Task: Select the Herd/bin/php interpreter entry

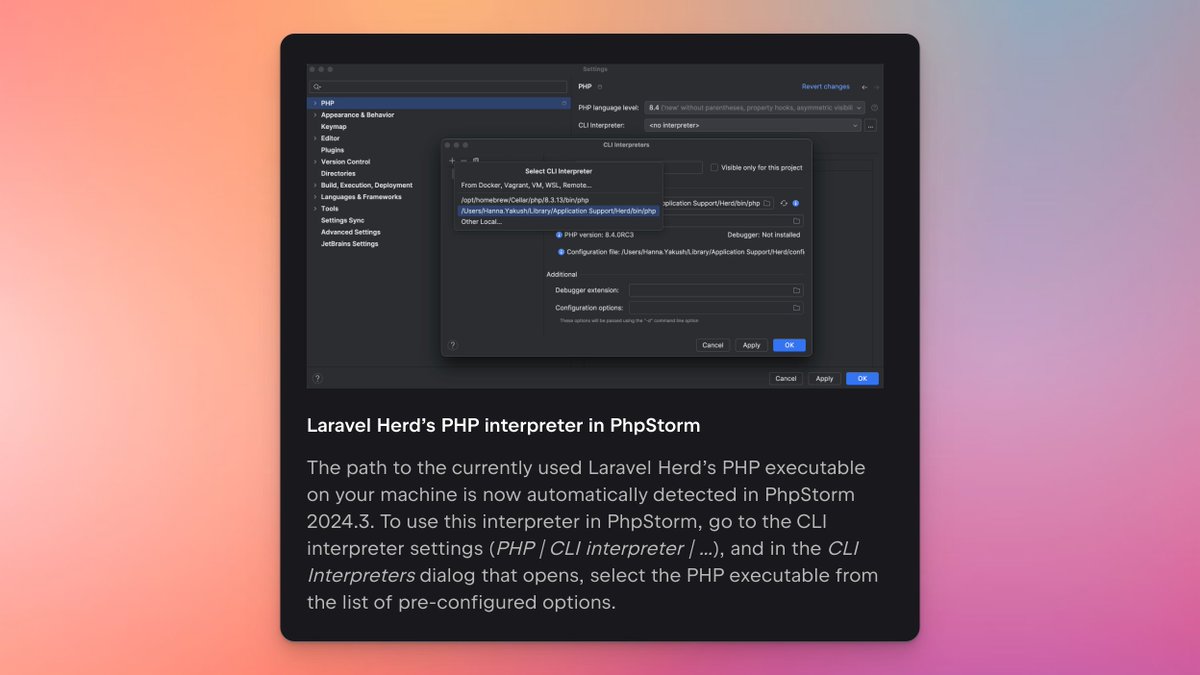Action: pyautogui.click(x=558, y=211)
